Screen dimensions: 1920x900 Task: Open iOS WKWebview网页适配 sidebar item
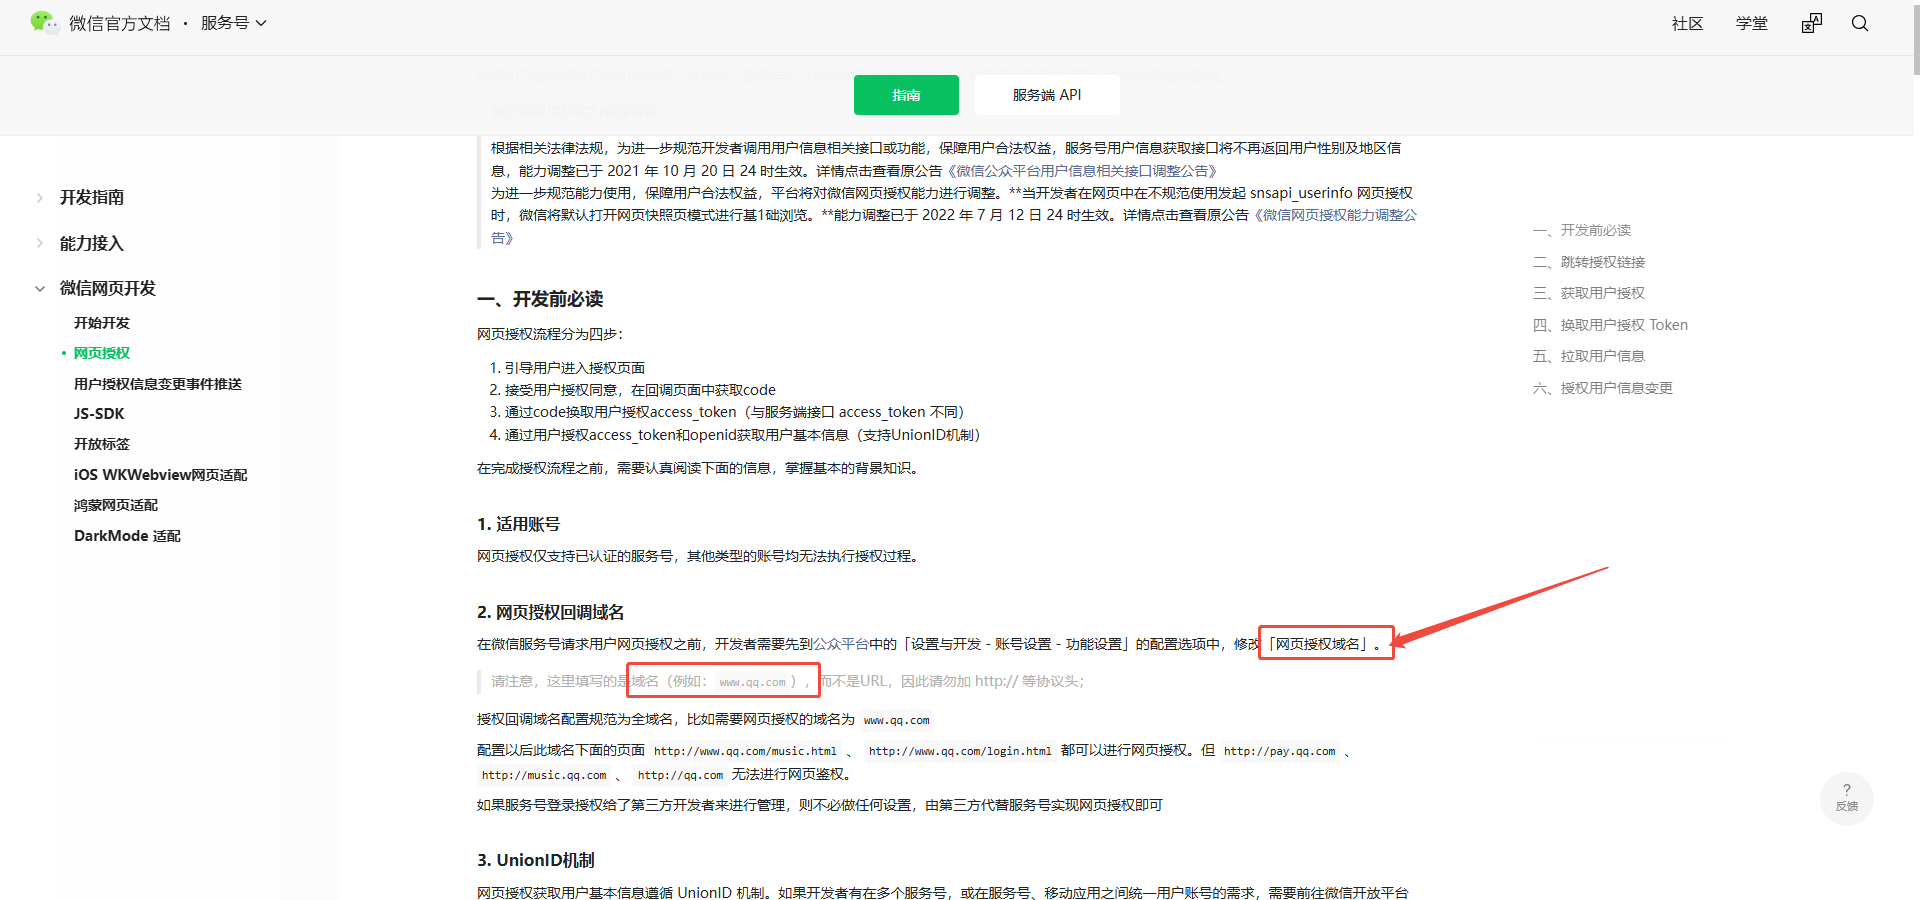tap(161, 475)
